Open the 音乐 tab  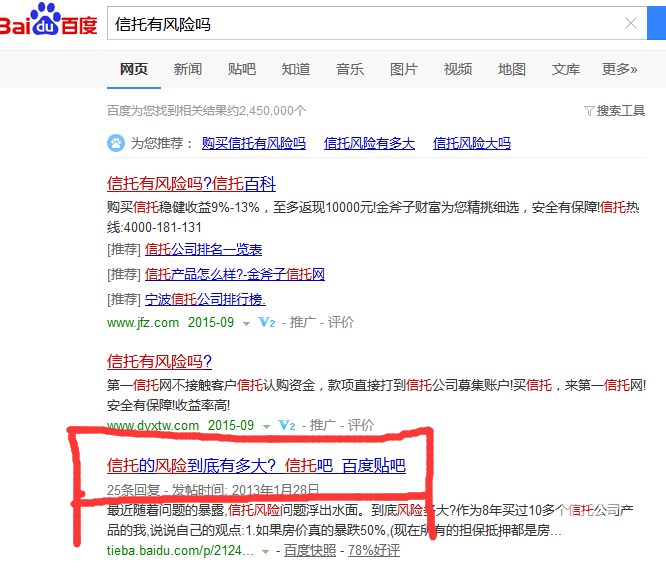[x=350, y=69]
